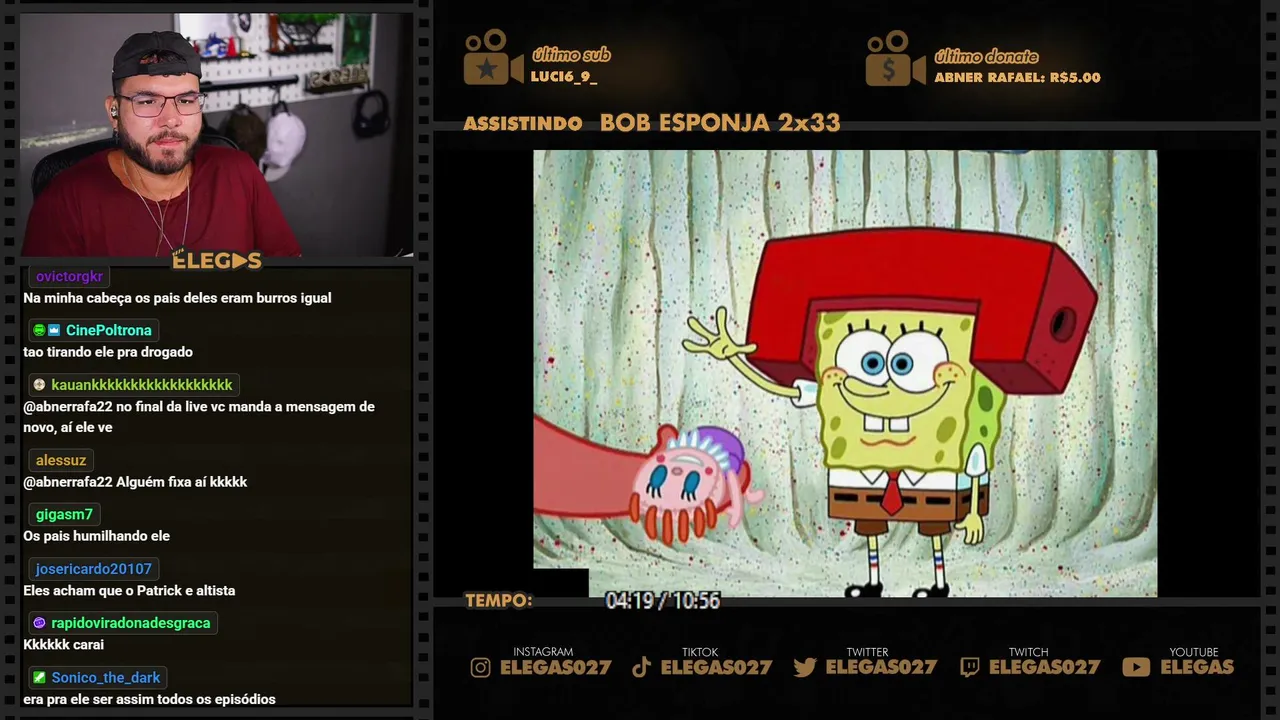Click the star camera icon beside Último sub
Viewport: 1280px width, 720px height.
click(493, 58)
